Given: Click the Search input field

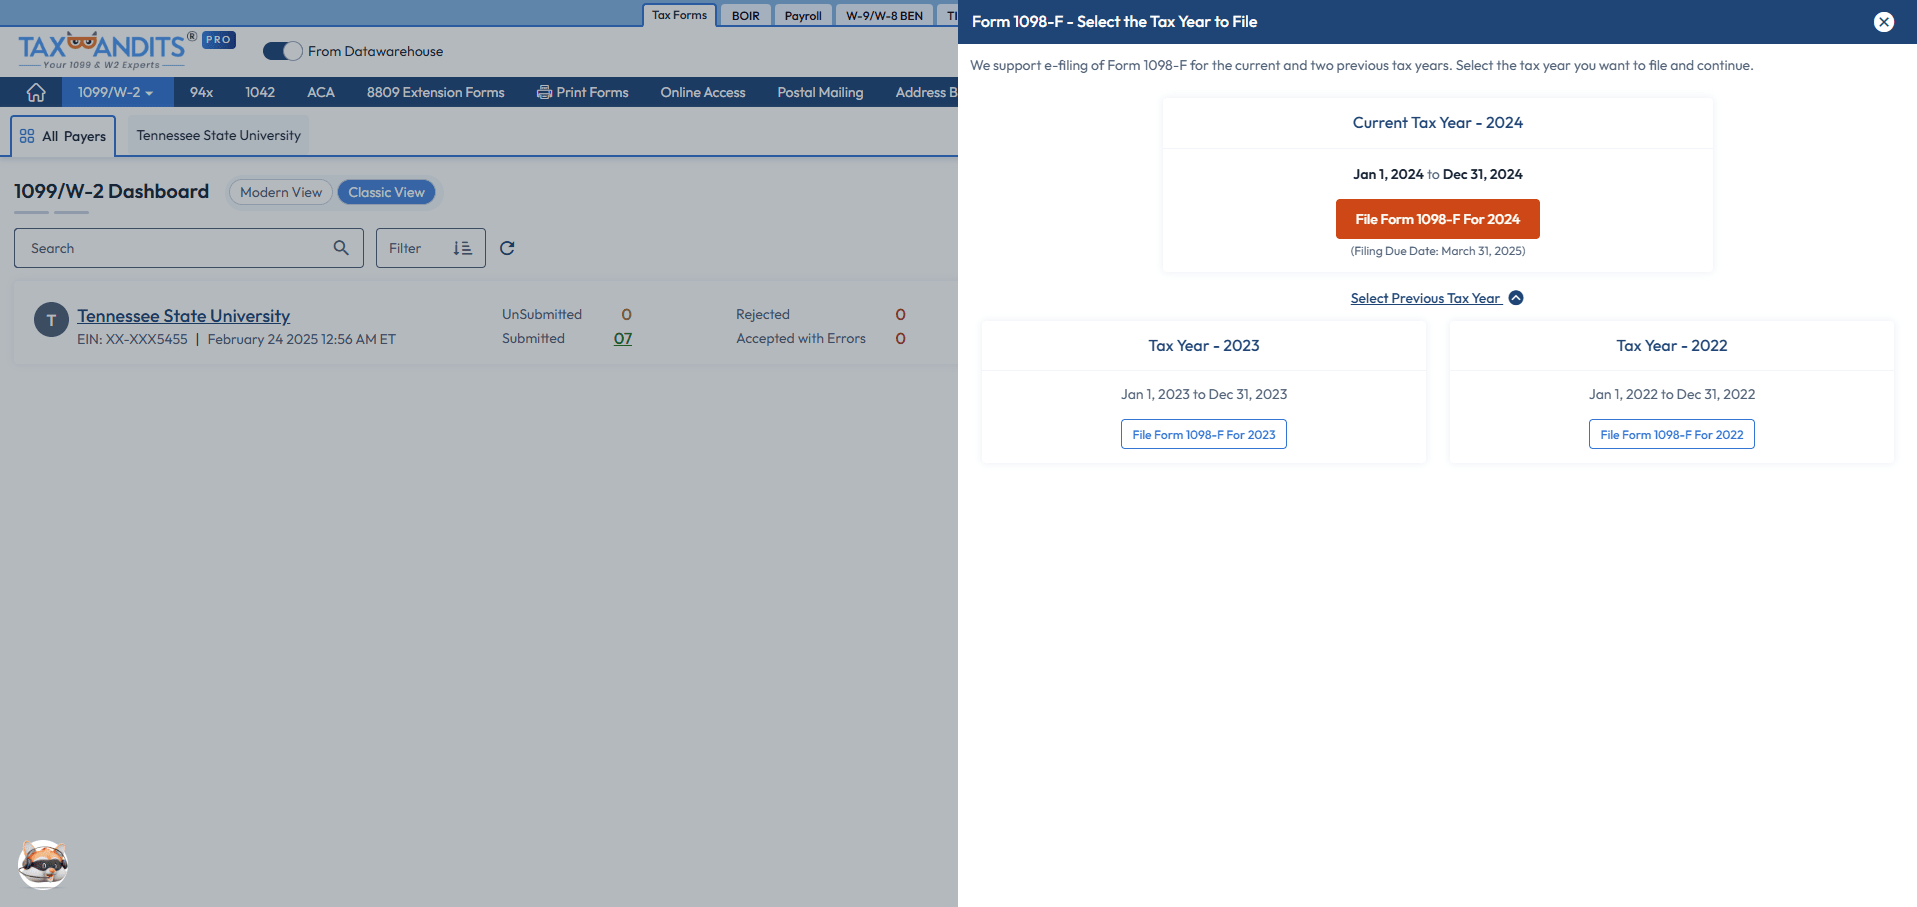Looking at the screenshot, I should coord(189,248).
